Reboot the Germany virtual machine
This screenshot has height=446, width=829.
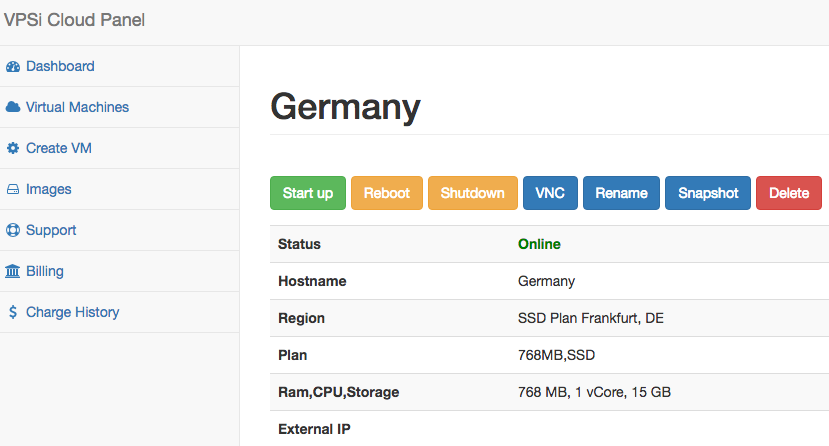[387, 193]
